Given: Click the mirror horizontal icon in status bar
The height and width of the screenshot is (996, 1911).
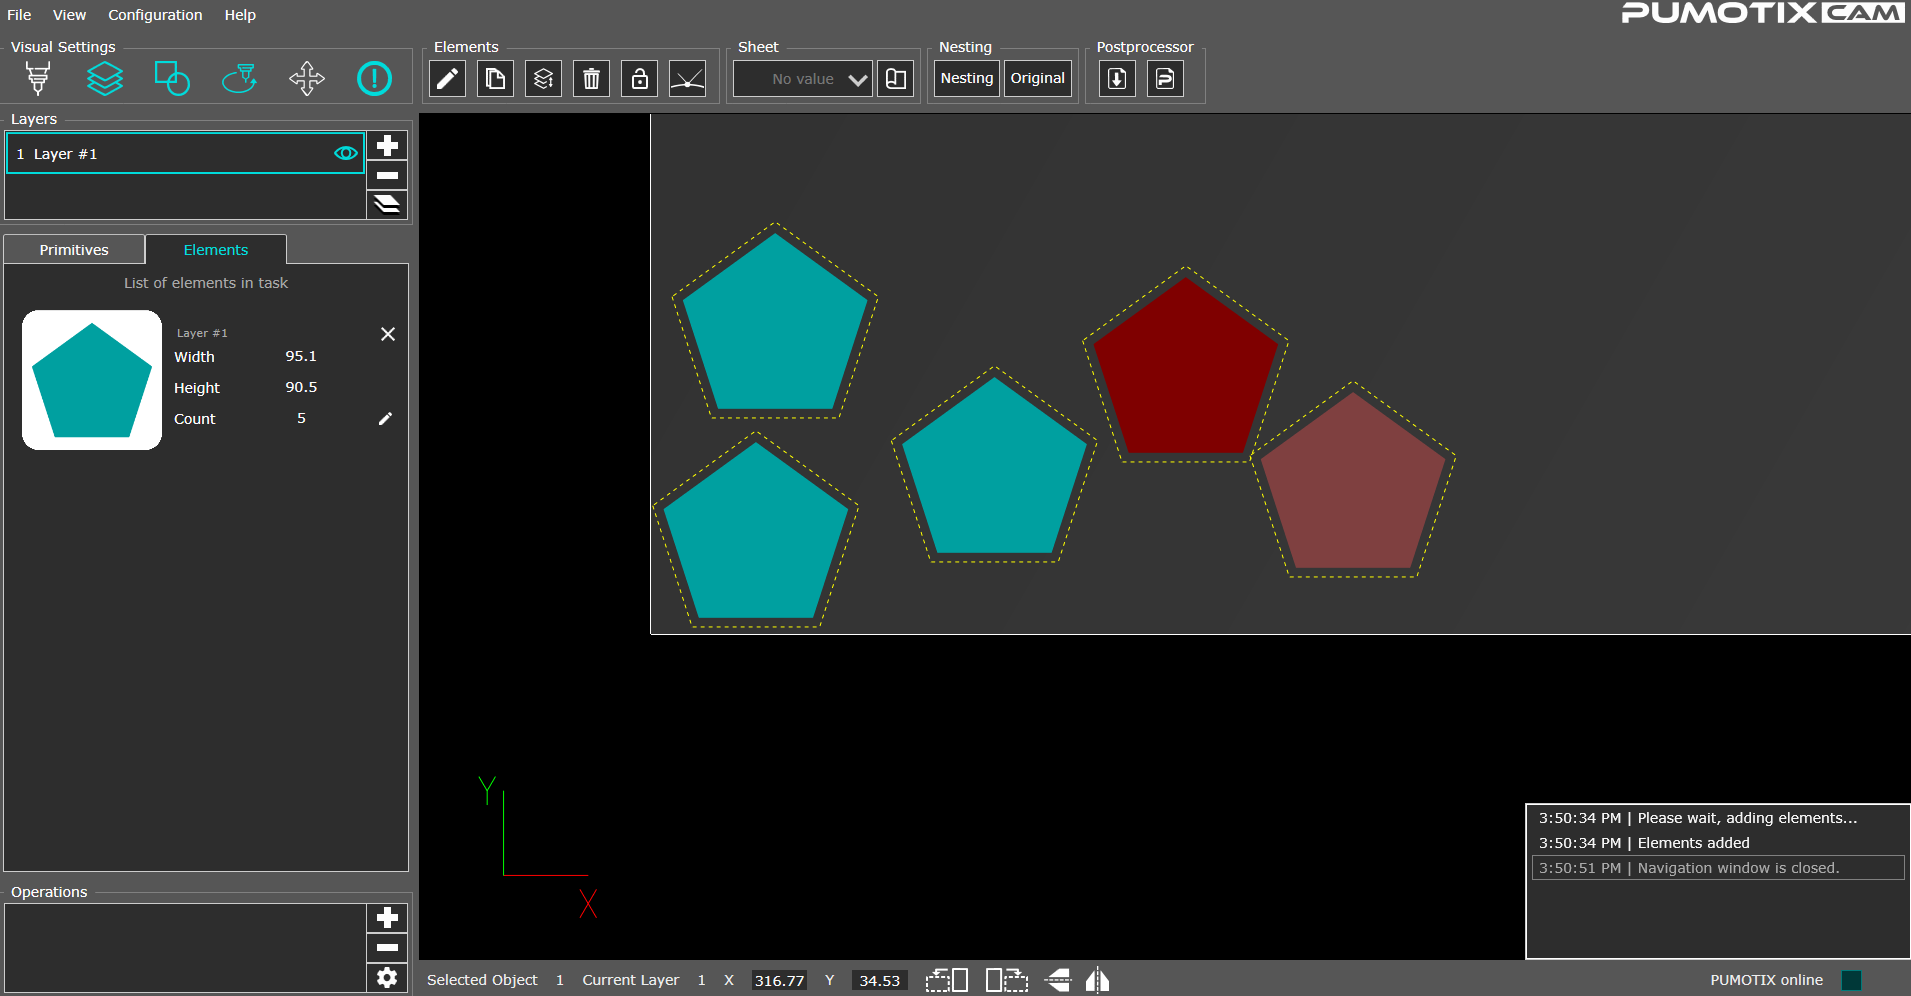Looking at the screenshot, I should [1098, 980].
